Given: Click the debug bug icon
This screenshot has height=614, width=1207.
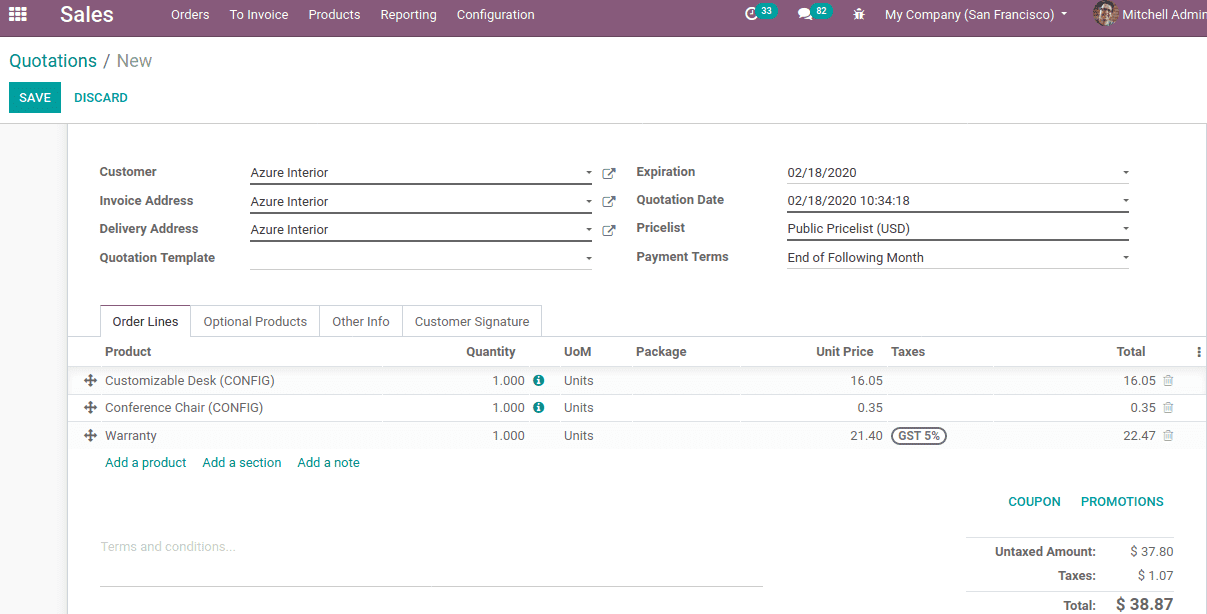Looking at the screenshot, I should [859, 15].
